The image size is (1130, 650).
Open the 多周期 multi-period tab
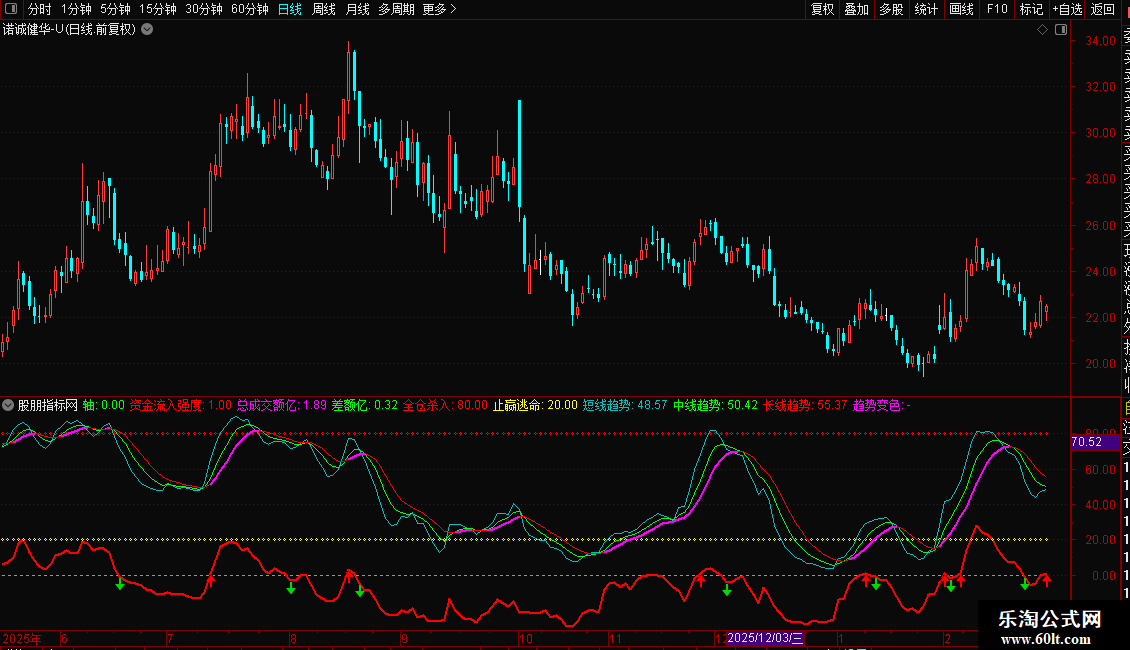click(397, 9)
